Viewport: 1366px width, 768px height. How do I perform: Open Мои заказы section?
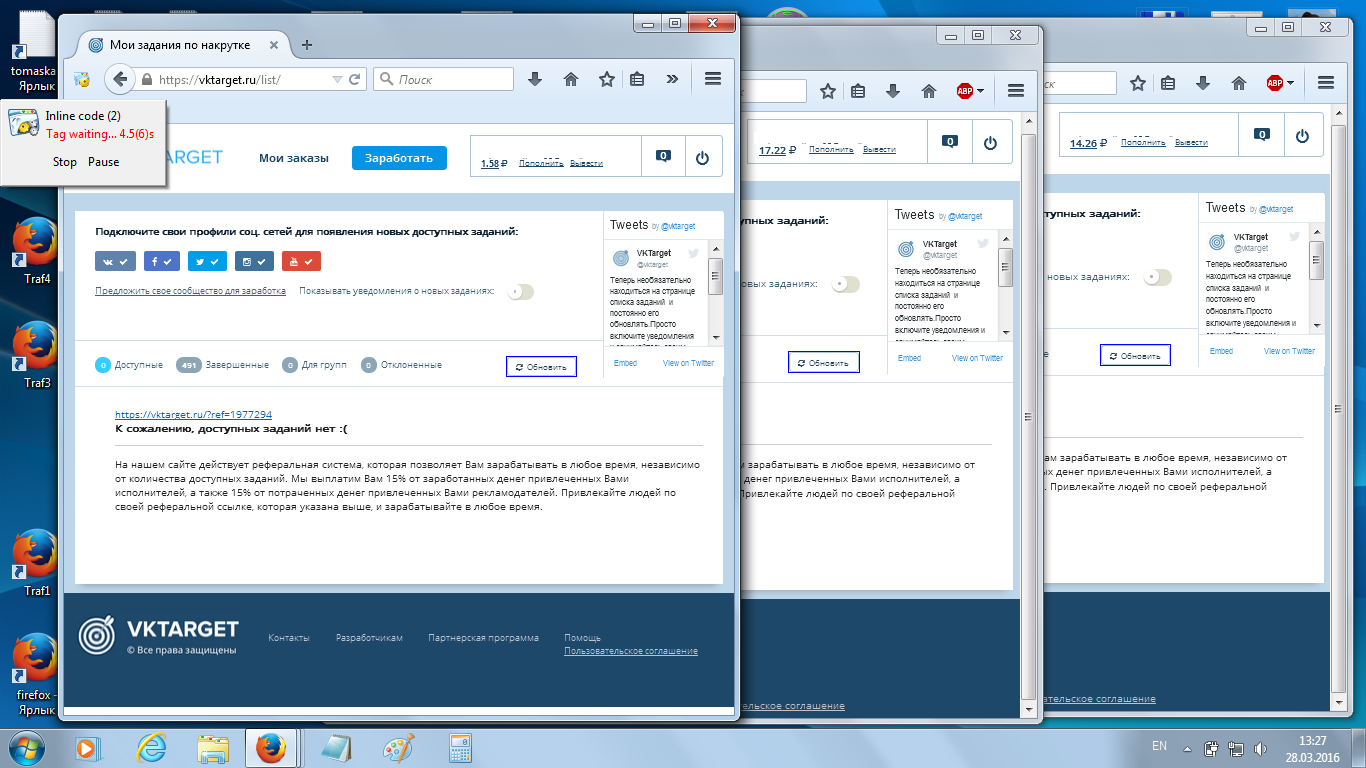pyautogui.click(x=294, y=158)
